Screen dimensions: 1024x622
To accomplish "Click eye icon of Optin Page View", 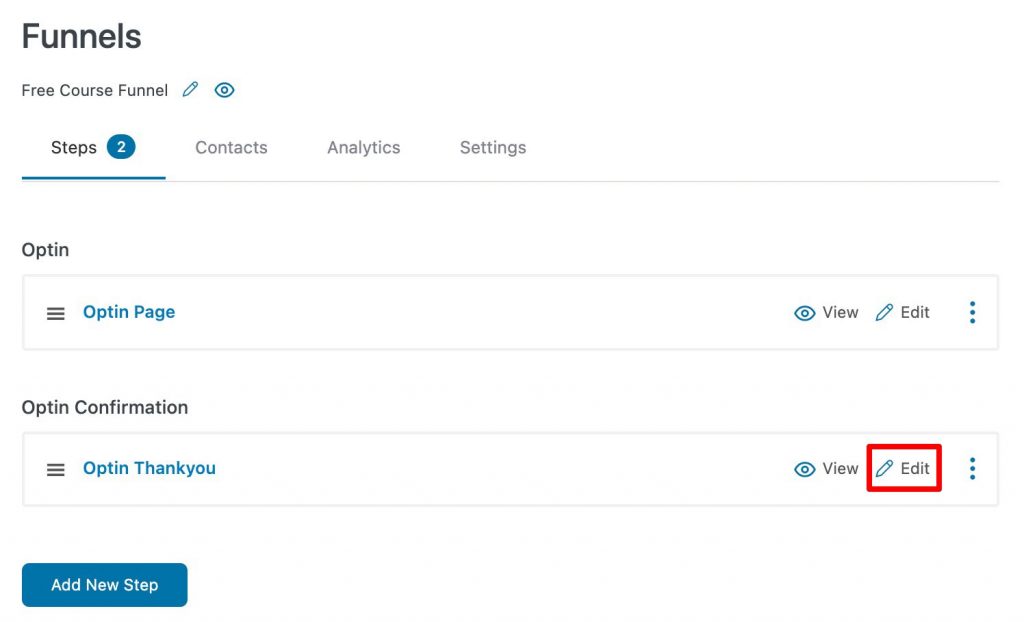I will click(805, 314).
